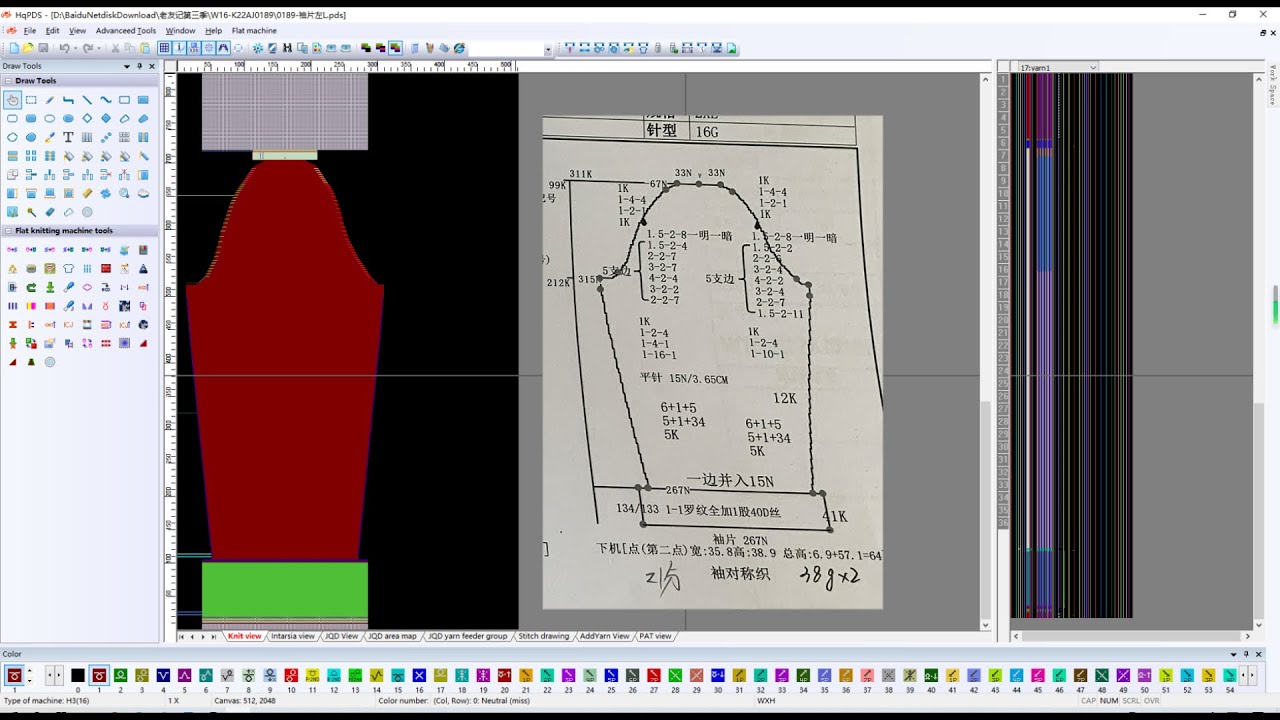Click the Open folder icon in toolbar

[x=29, y=48]
